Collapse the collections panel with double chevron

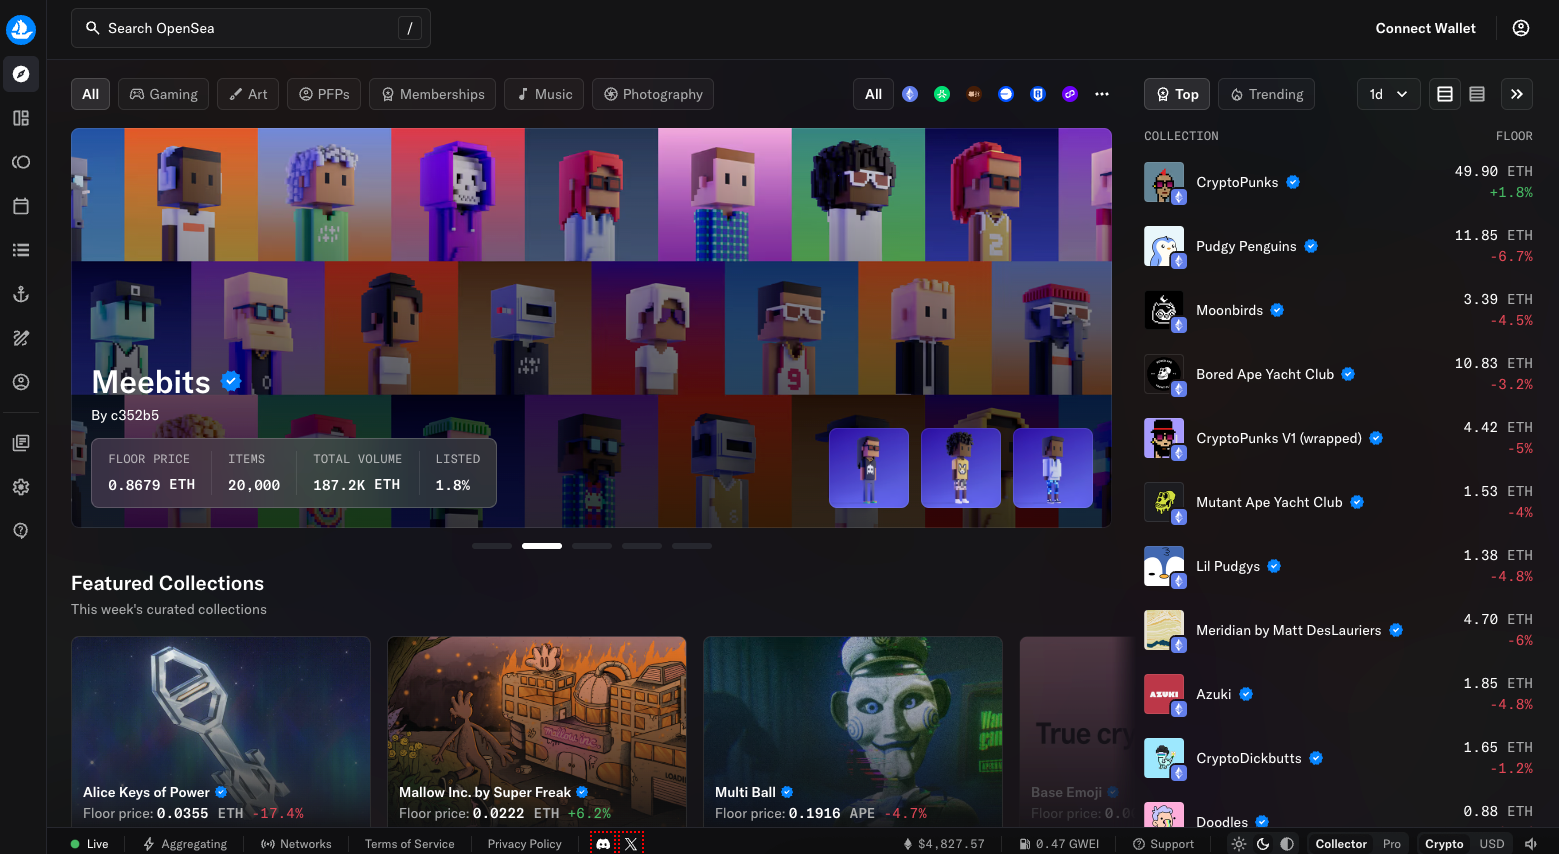coord(1517,94)
